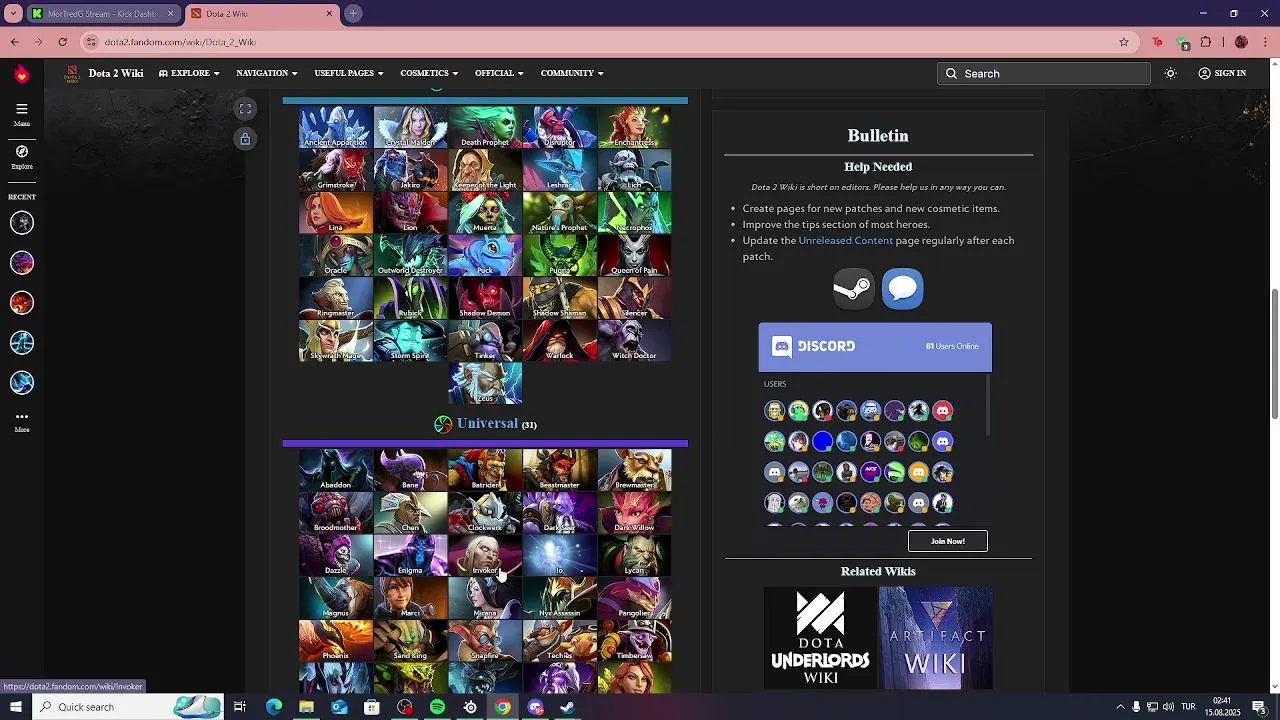Open first recent wiki icon in sidebar
This screenshot has width=1280, height=720.
point(21,223)
